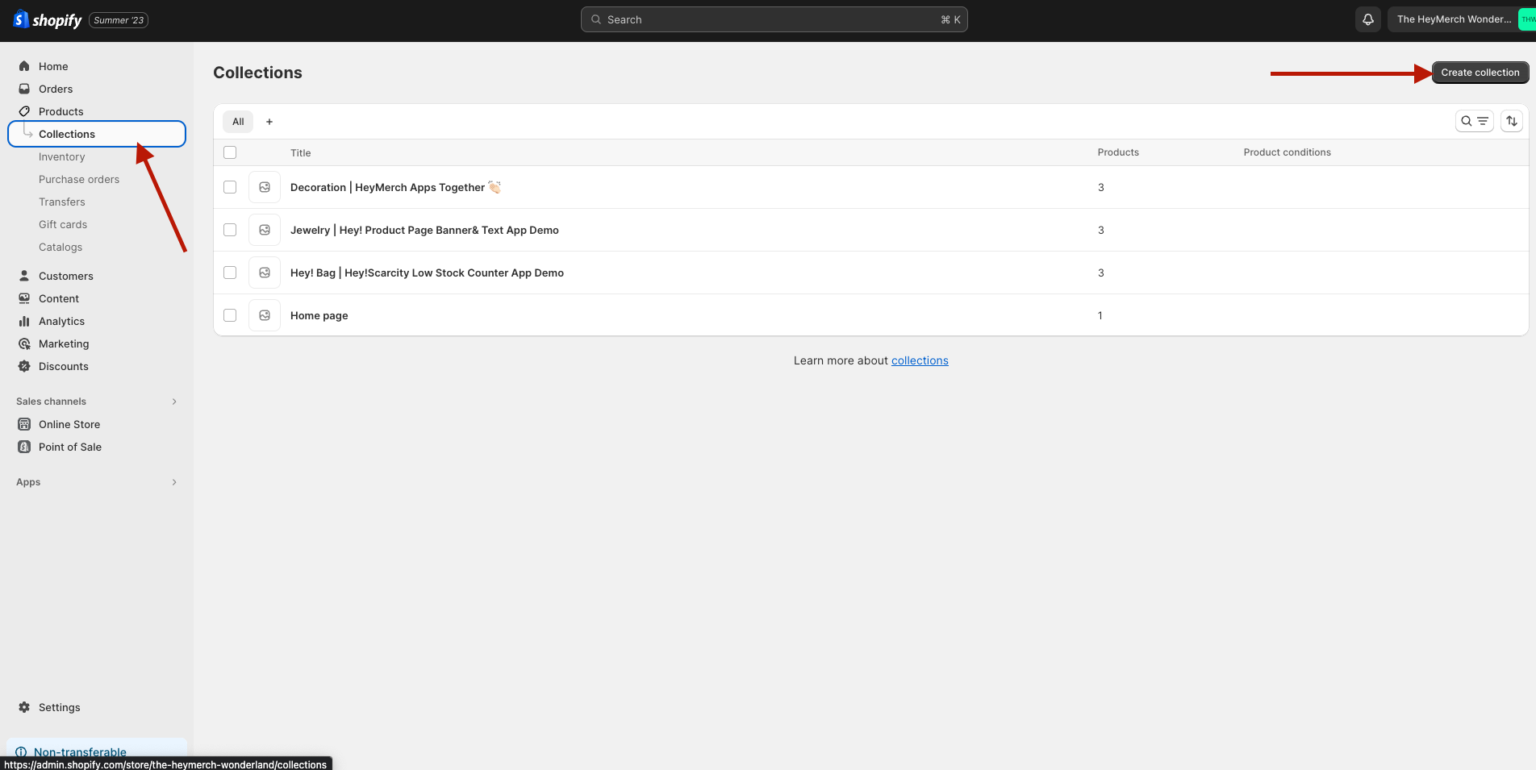Click the Title column header
Viewport: 1536px width, 770px height.
300,153
